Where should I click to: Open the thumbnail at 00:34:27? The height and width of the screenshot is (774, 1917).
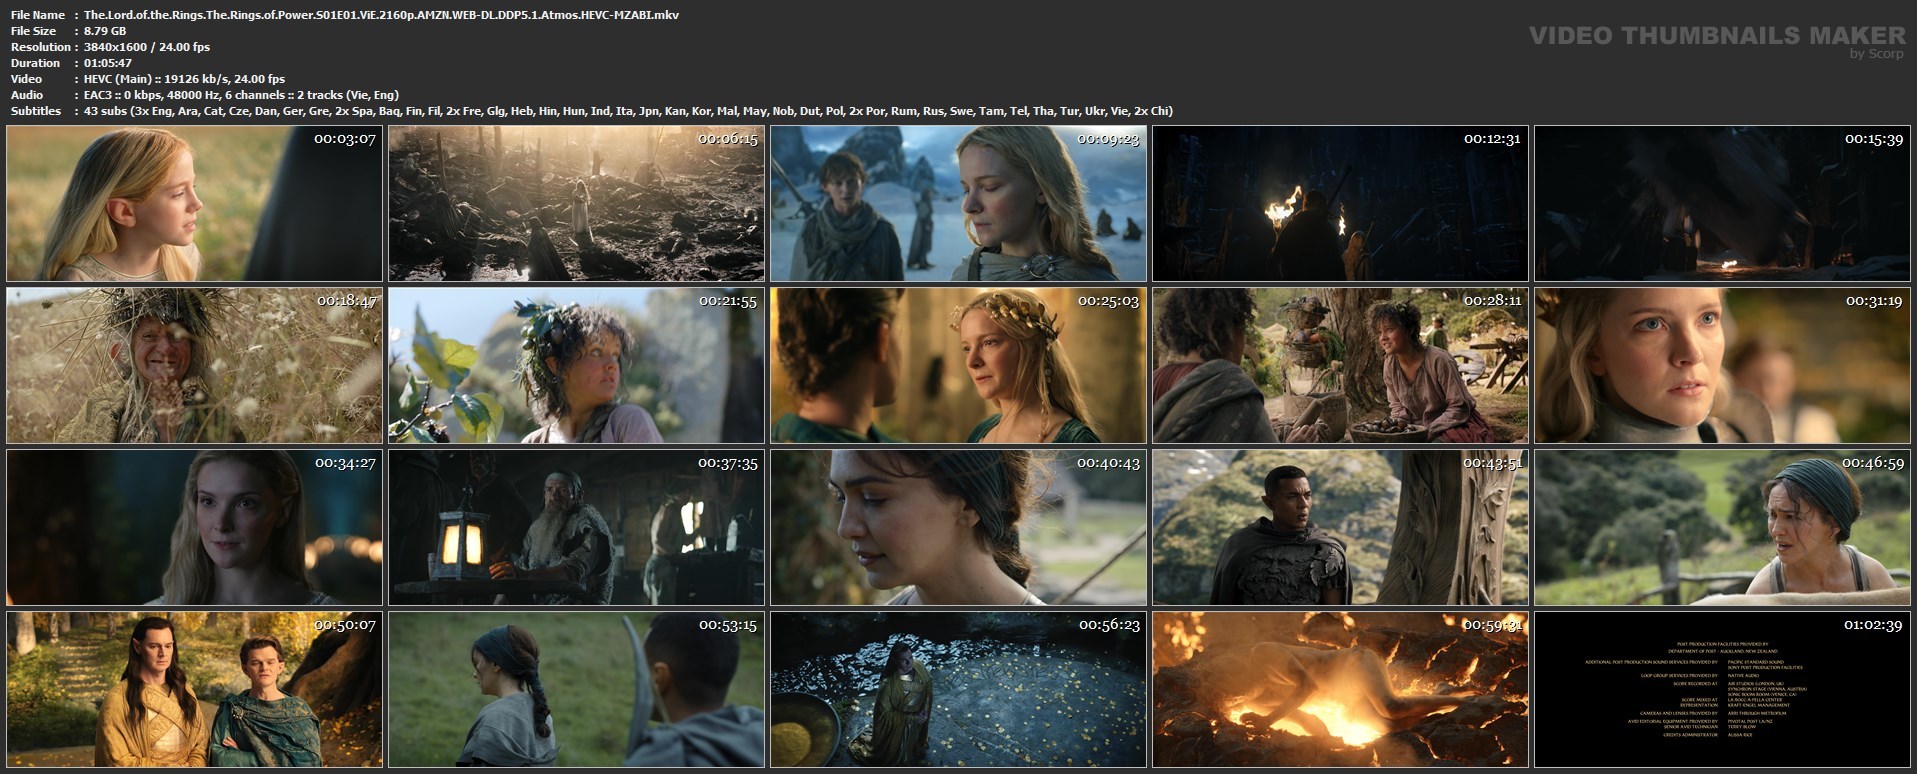(x=194, y=527)
